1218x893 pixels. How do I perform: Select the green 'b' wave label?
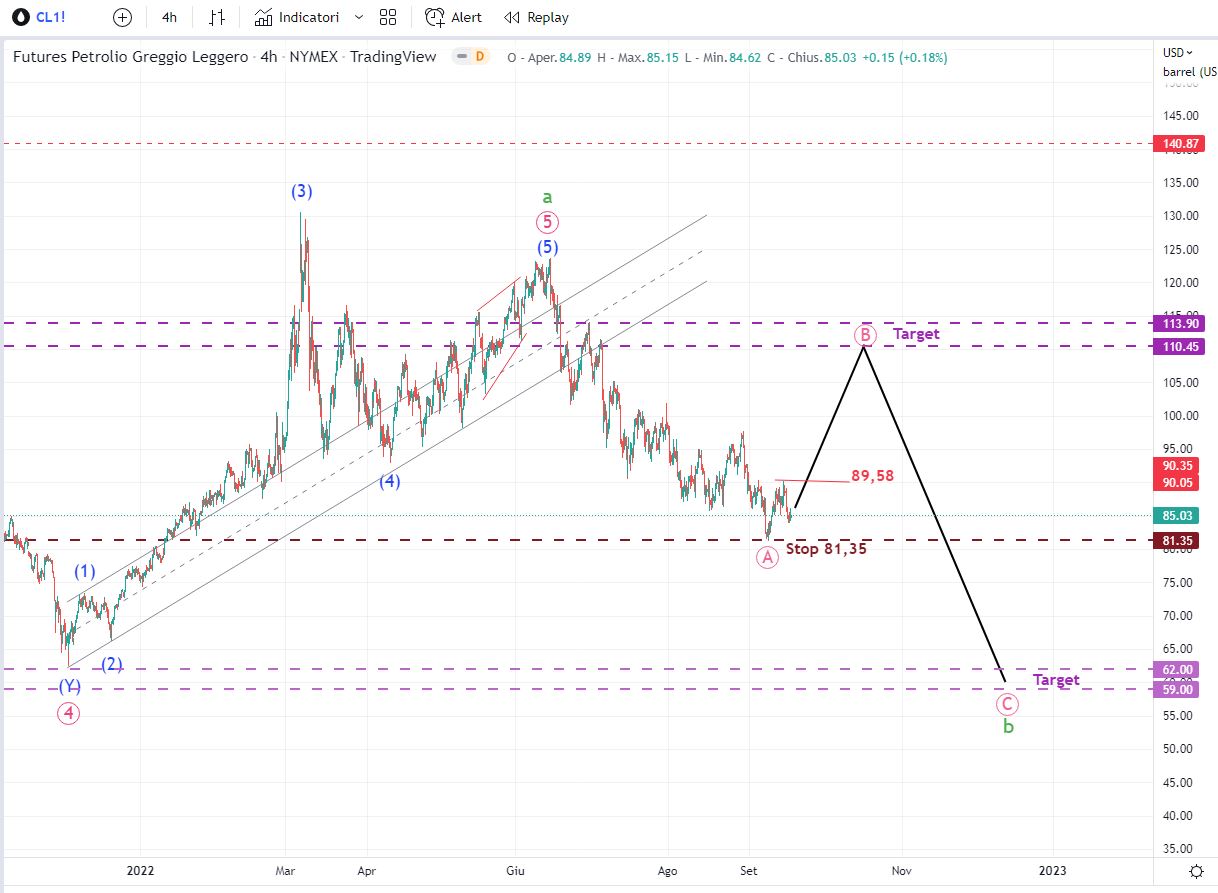[1008, 726]
